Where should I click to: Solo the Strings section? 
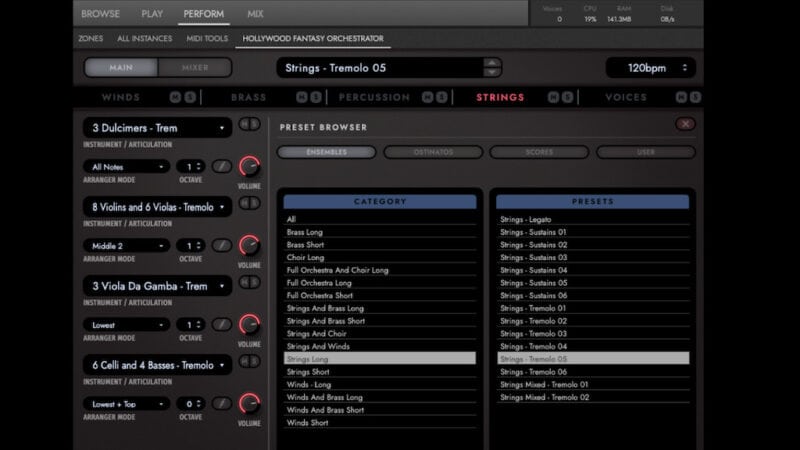(x=567, y=97)
